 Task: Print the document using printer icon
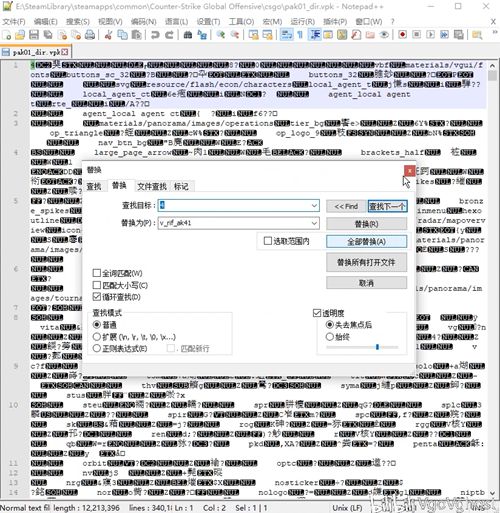(90, 35)
